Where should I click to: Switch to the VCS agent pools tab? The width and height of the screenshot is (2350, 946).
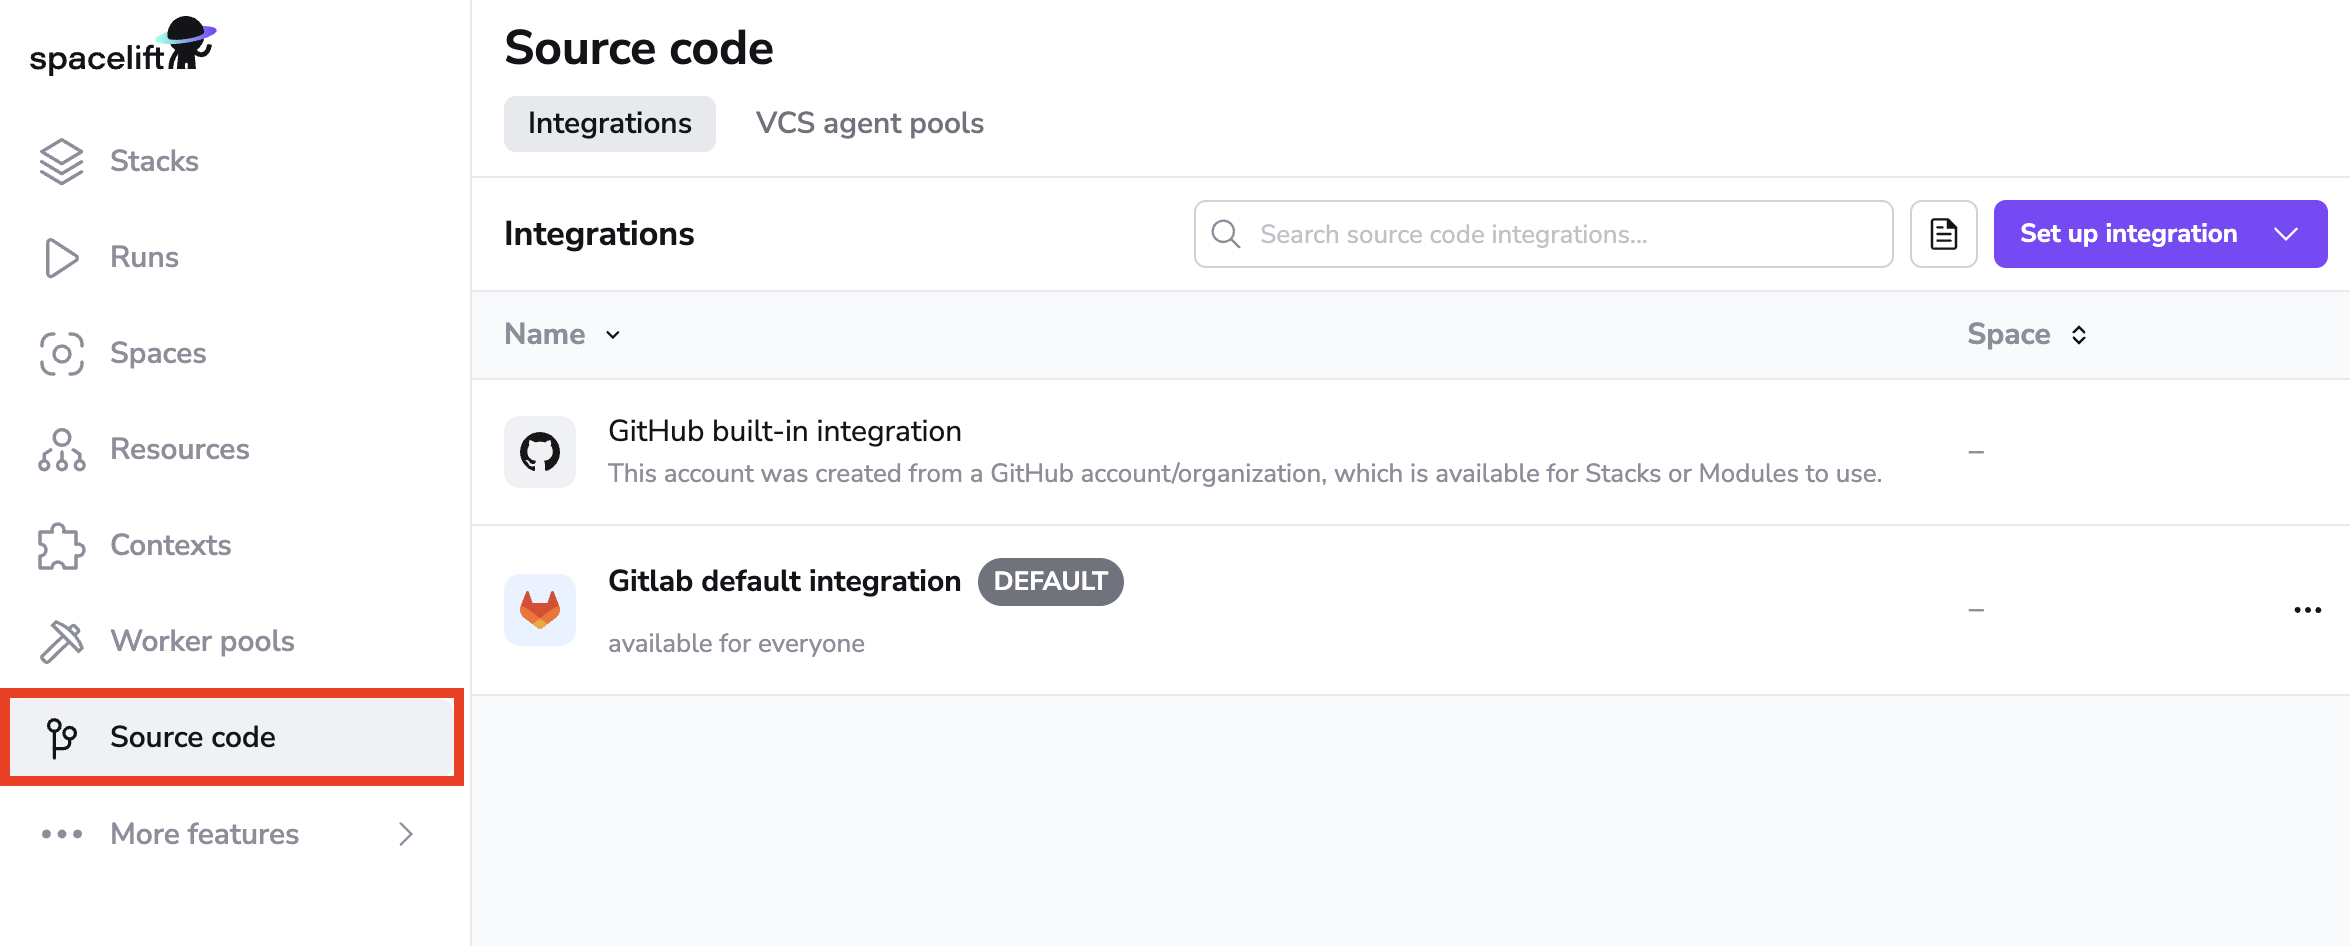869,123
